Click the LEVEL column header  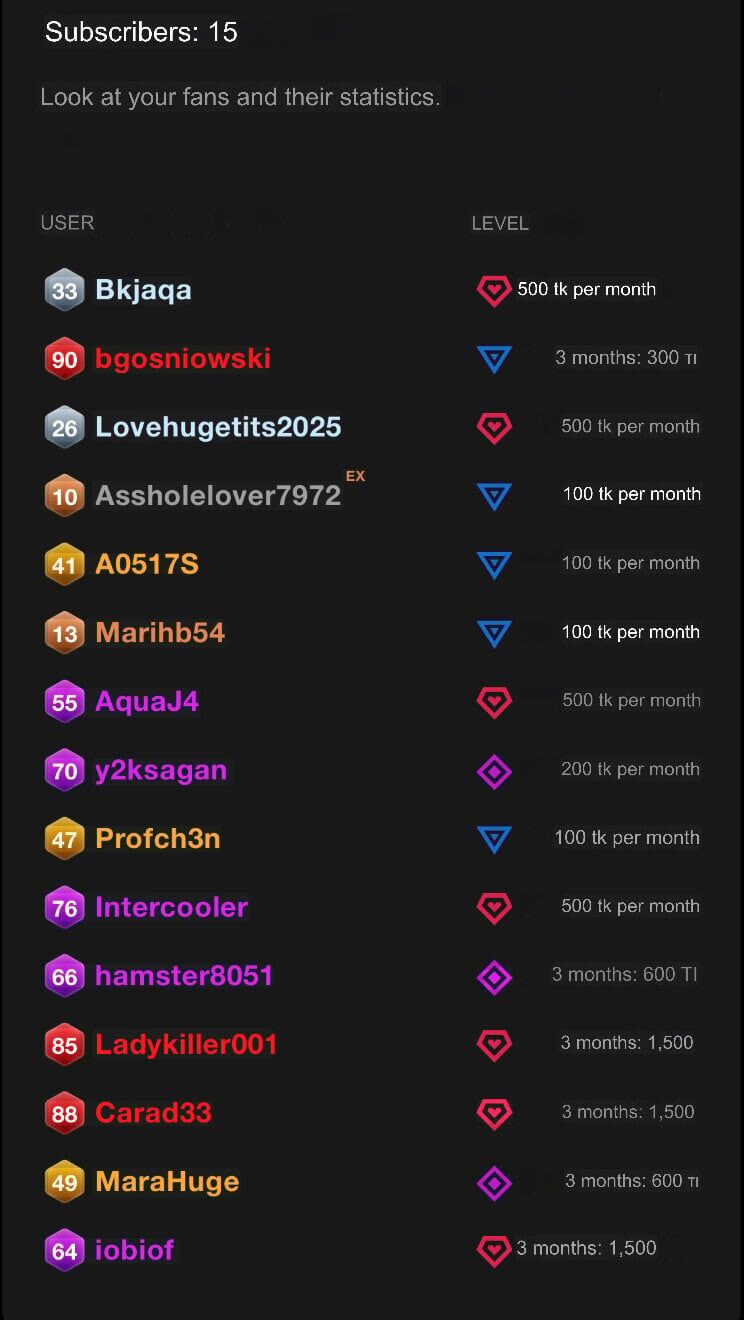[x=500, y=223]
